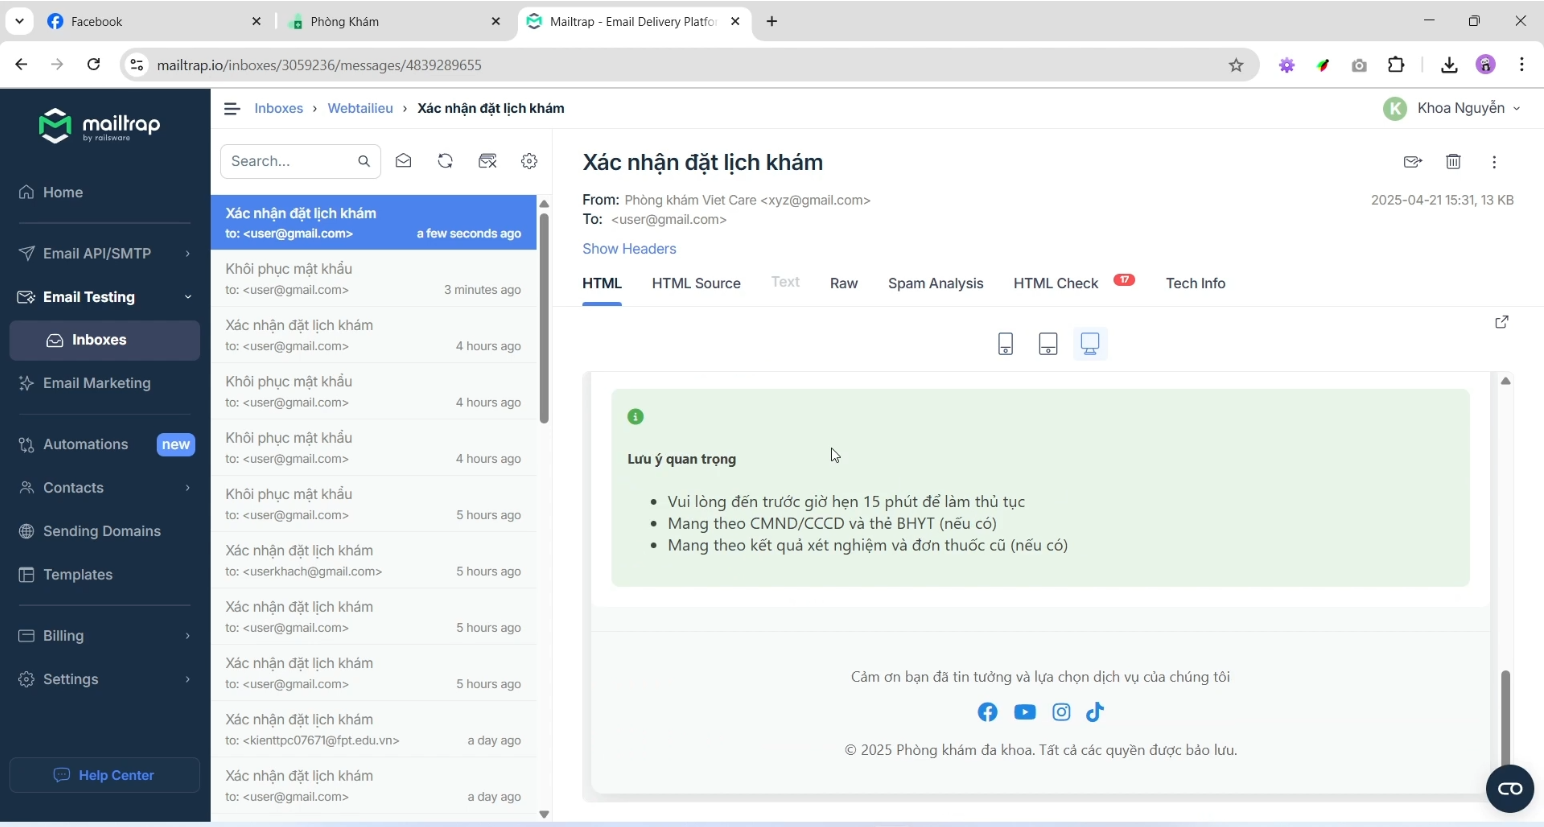The height and width of the screenshot is (827, 1544).
Task: Click the Webtailieu breadcrumb link
Action: [360, 108]
